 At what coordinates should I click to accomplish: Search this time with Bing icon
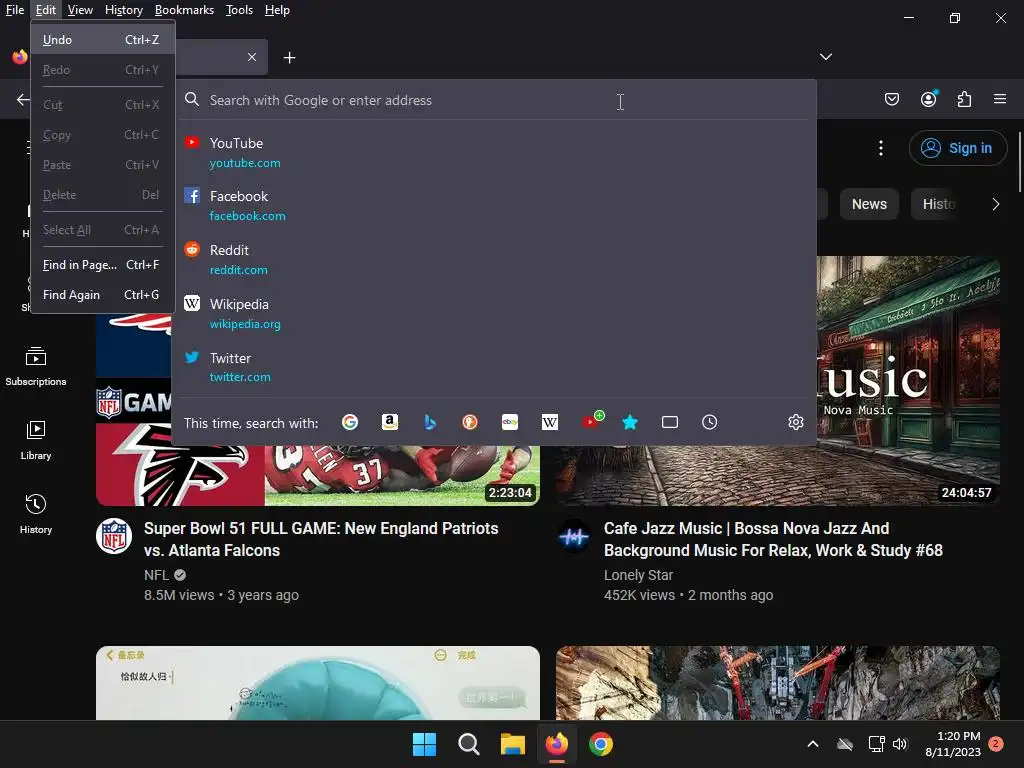[x=430, y=423]
